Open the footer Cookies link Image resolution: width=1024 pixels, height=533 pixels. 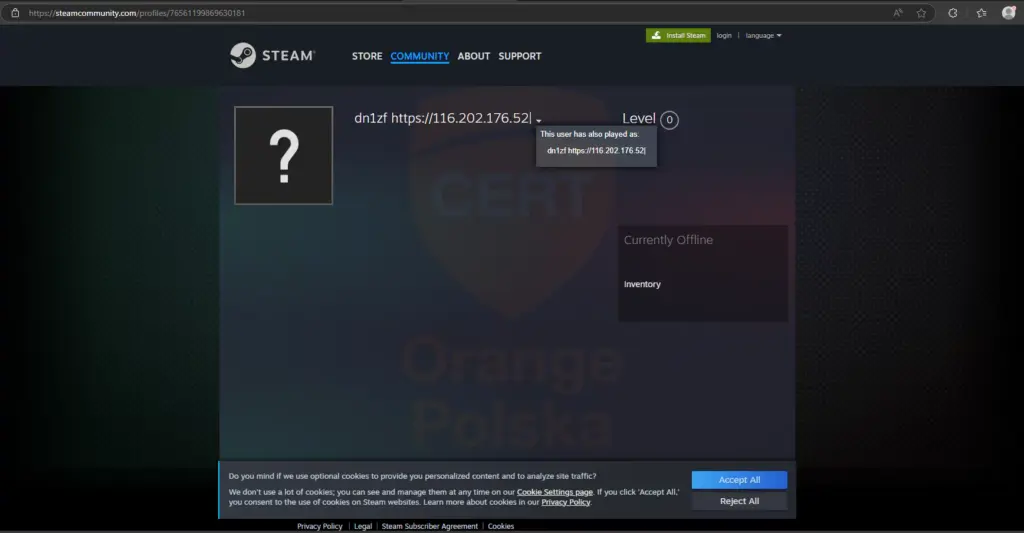click(x=501, y=526)
